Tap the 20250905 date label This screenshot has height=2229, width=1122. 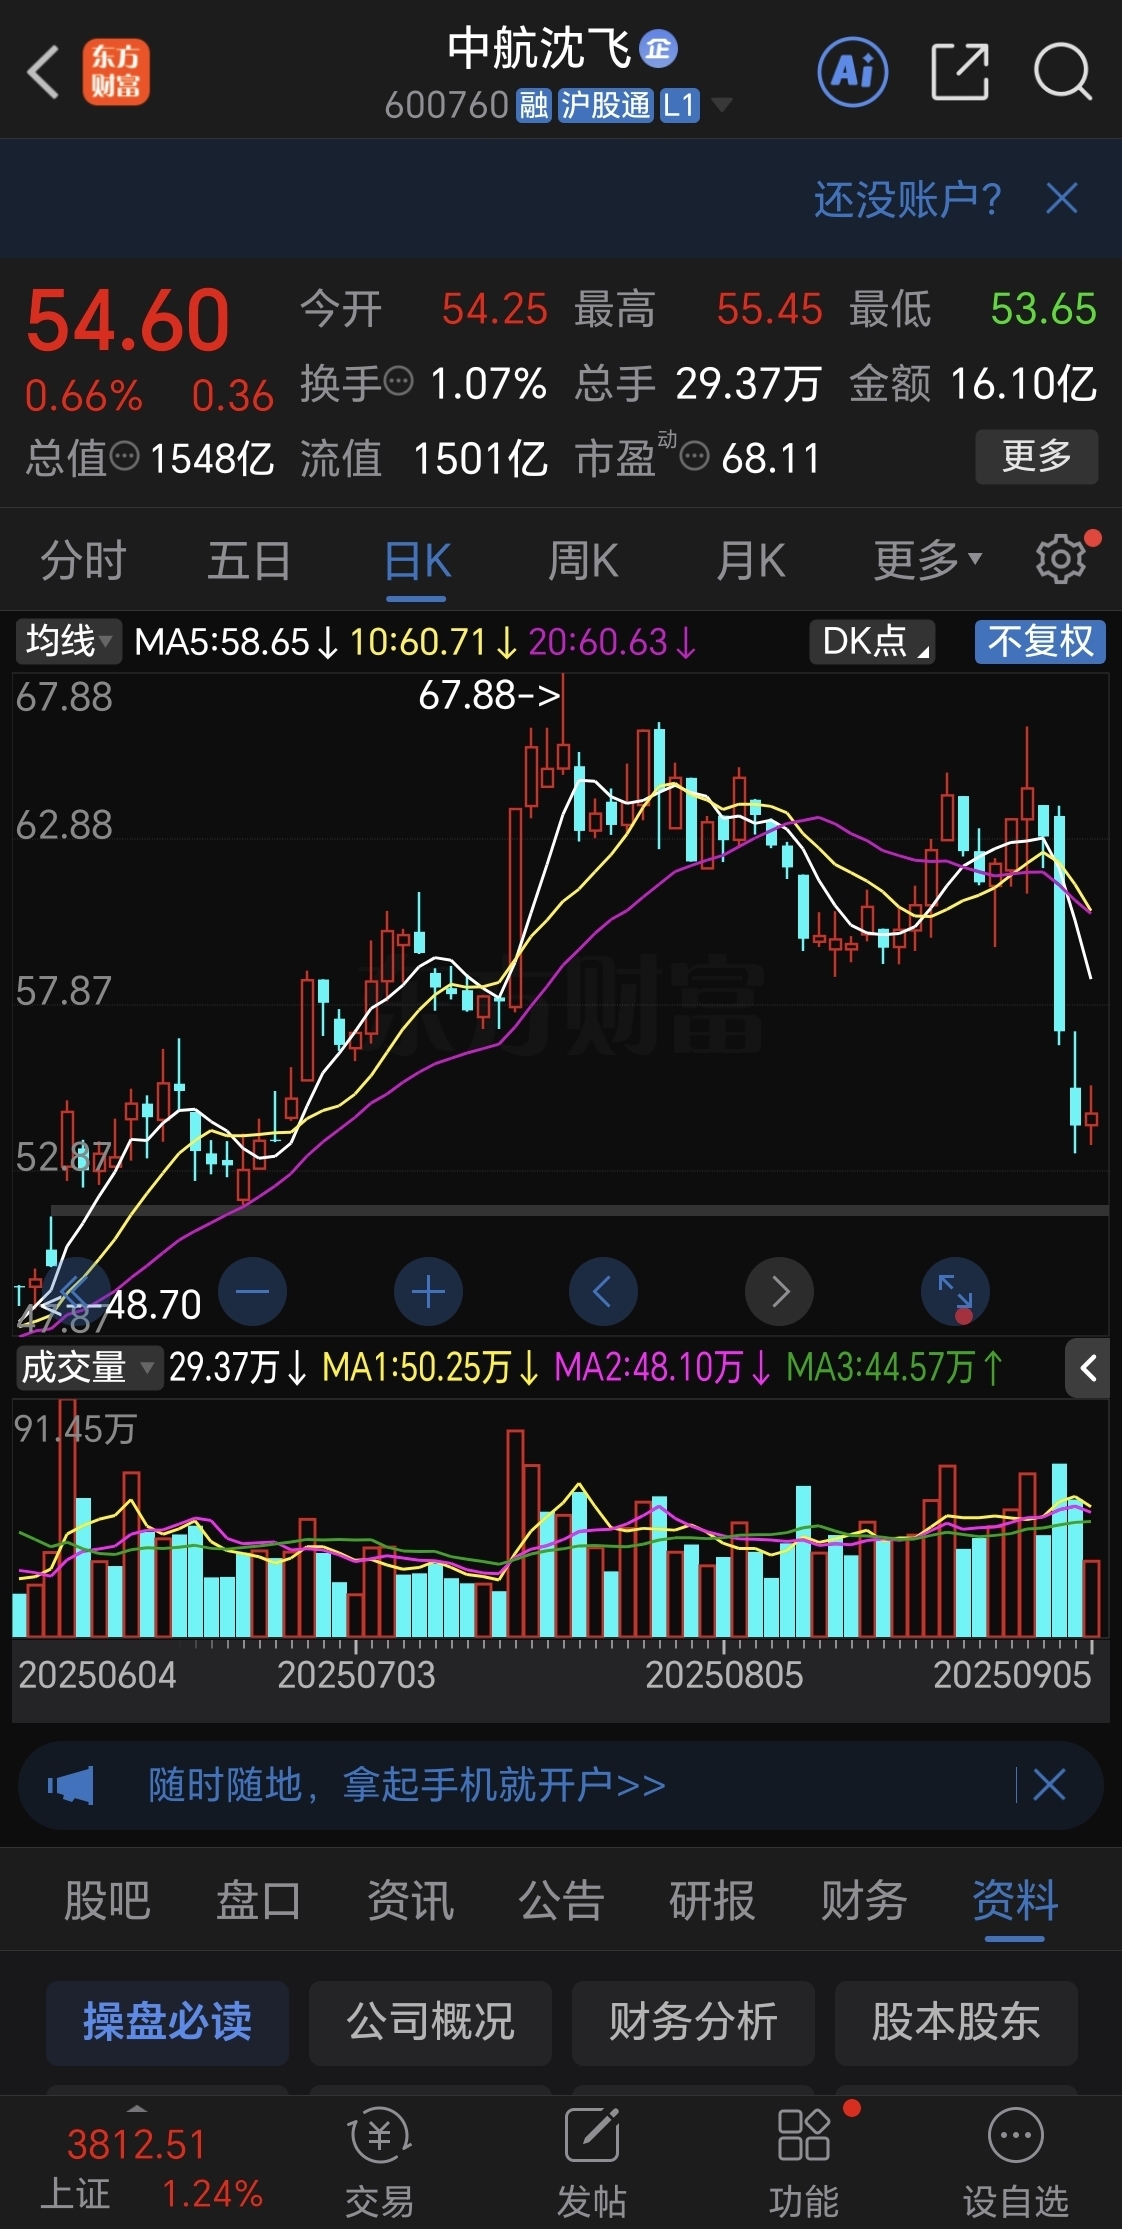tap(1011, 1675)
